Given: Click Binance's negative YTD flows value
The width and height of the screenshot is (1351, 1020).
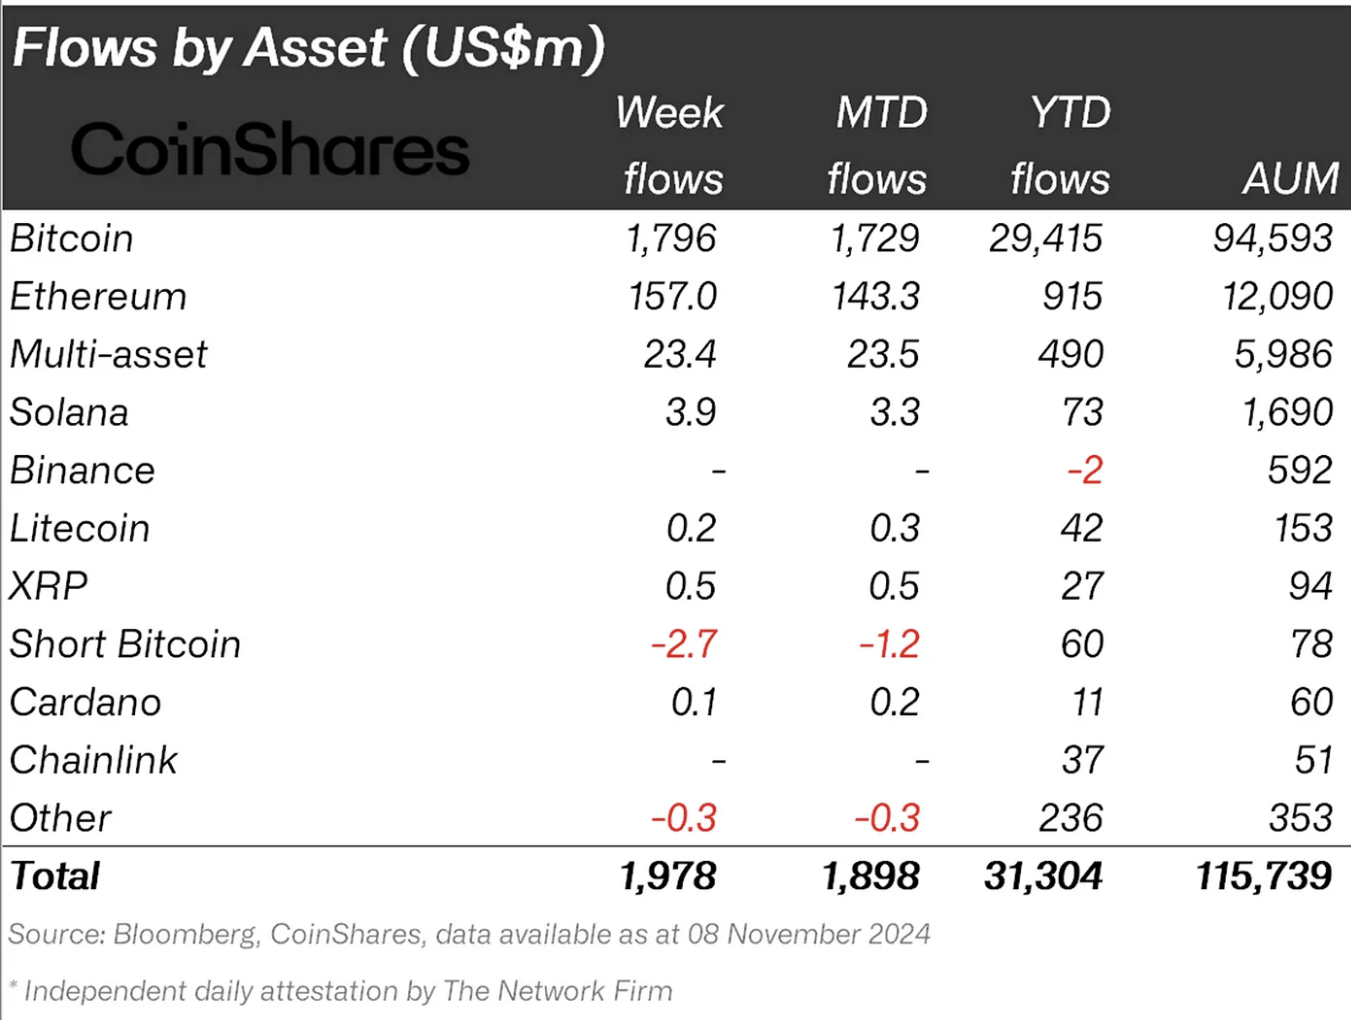Looking at the screenshot, I should pyautogui.click(x=1085, y=470).
